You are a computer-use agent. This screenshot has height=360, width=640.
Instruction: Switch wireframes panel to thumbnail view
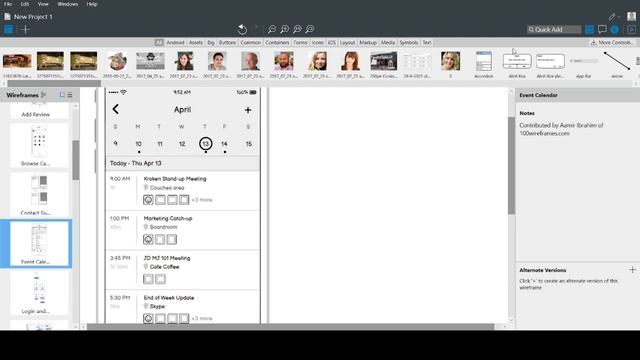(62, 95)
